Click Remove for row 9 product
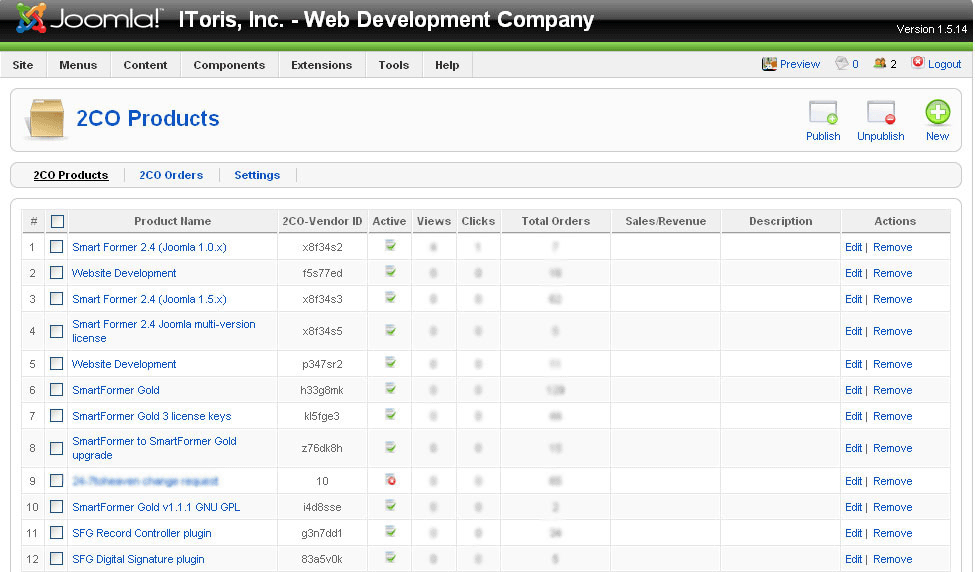Image resolution: width=975 pixels, height=572 pixels. [x=892, y=481]
